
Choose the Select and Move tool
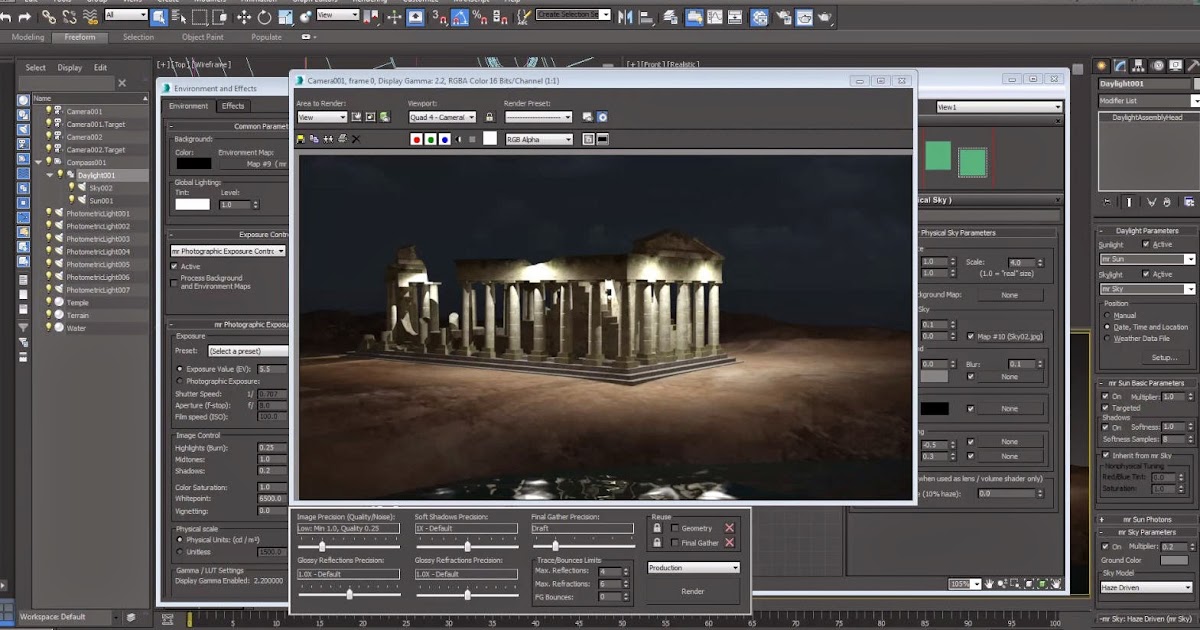tap(244, 17)
